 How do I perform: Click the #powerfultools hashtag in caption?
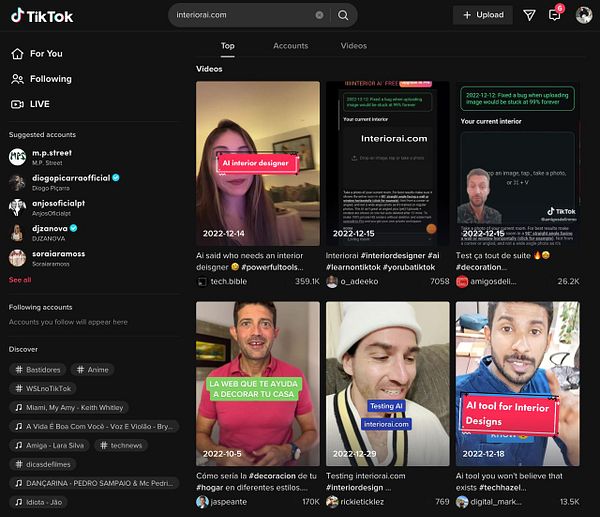click(x=272, y=267)
